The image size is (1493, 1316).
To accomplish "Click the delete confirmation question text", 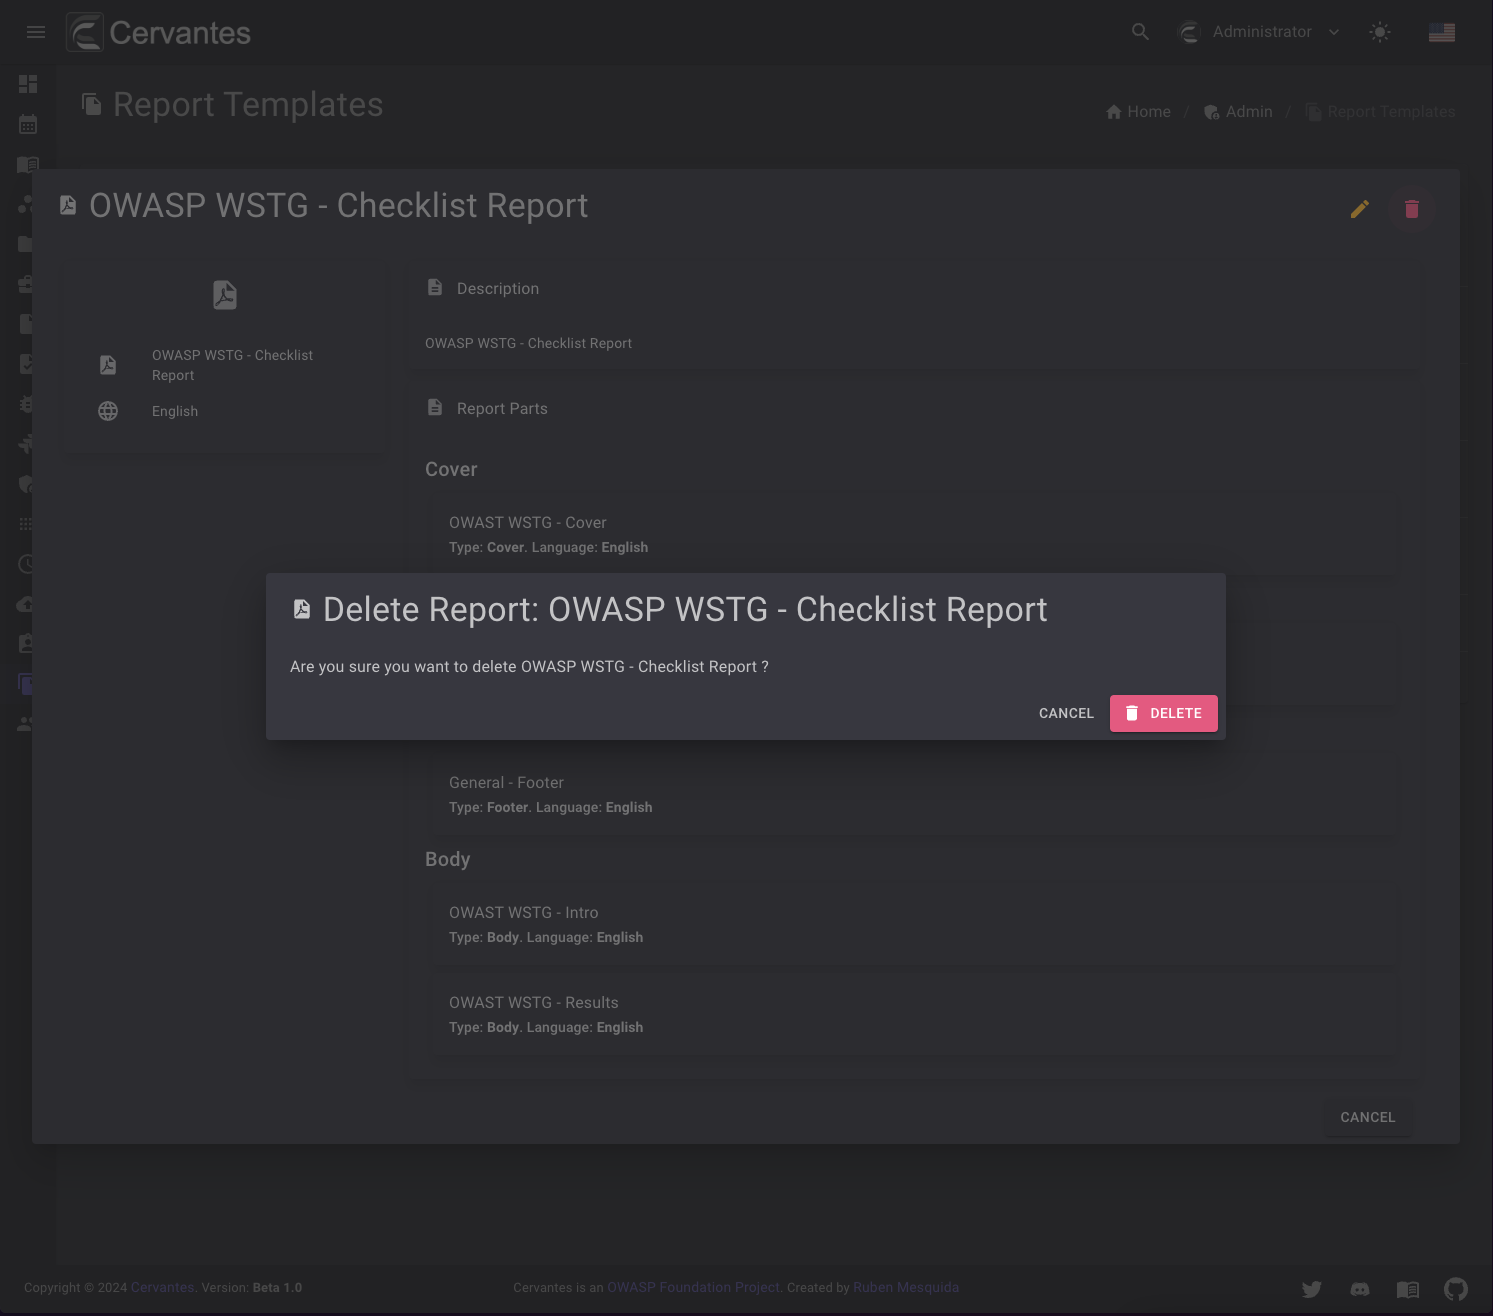I will click(x=529, y=666).
